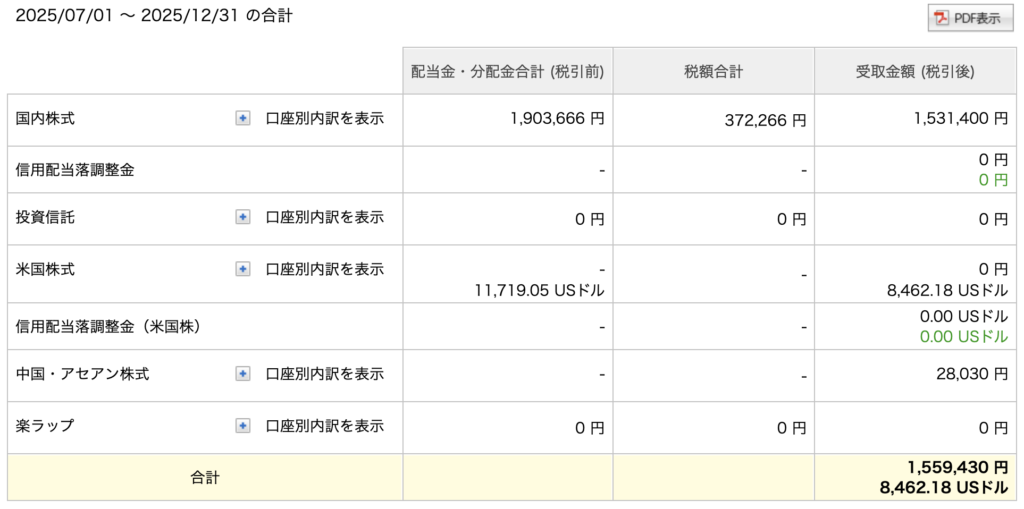Viewport: 1024px width, 509px height.
Task: Open 口座別内訳を表示 link for 国内株式
Action: [x=324, y=118]
